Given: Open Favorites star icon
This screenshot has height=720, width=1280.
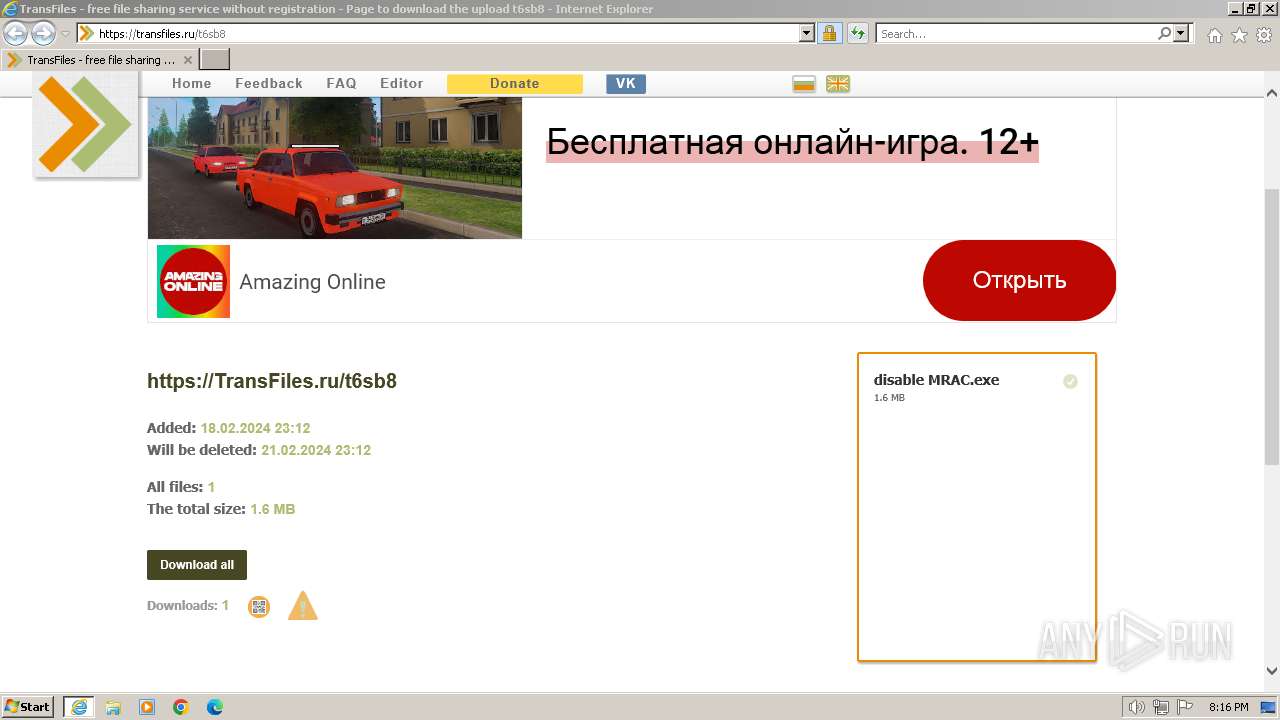Looking at the screenshot, I should click(1239, 35).
